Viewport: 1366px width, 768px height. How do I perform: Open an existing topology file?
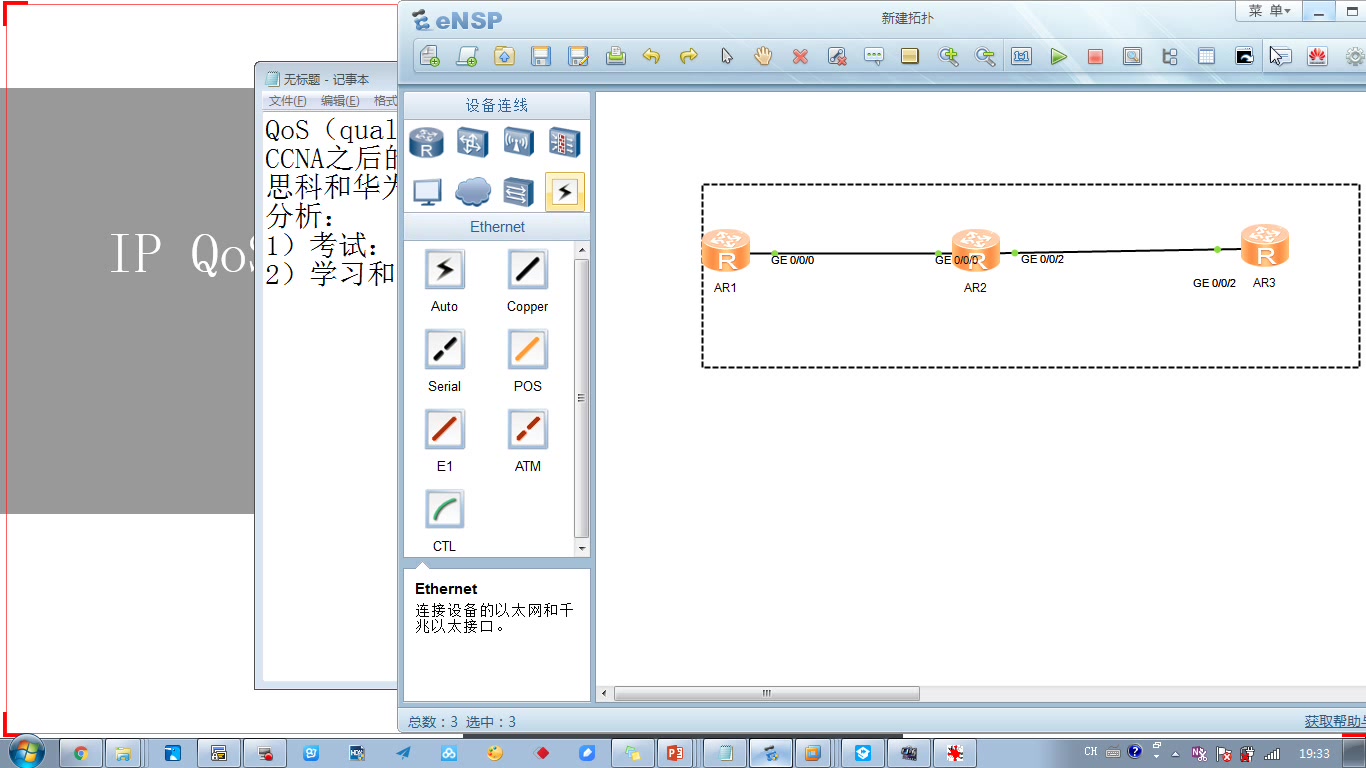504,57
